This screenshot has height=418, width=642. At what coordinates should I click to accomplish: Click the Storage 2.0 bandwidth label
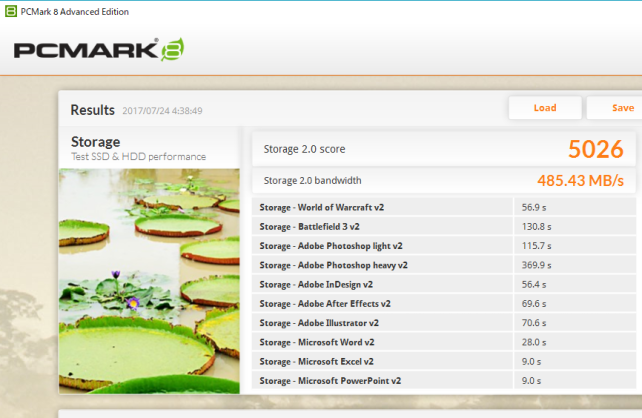point(312,181)
